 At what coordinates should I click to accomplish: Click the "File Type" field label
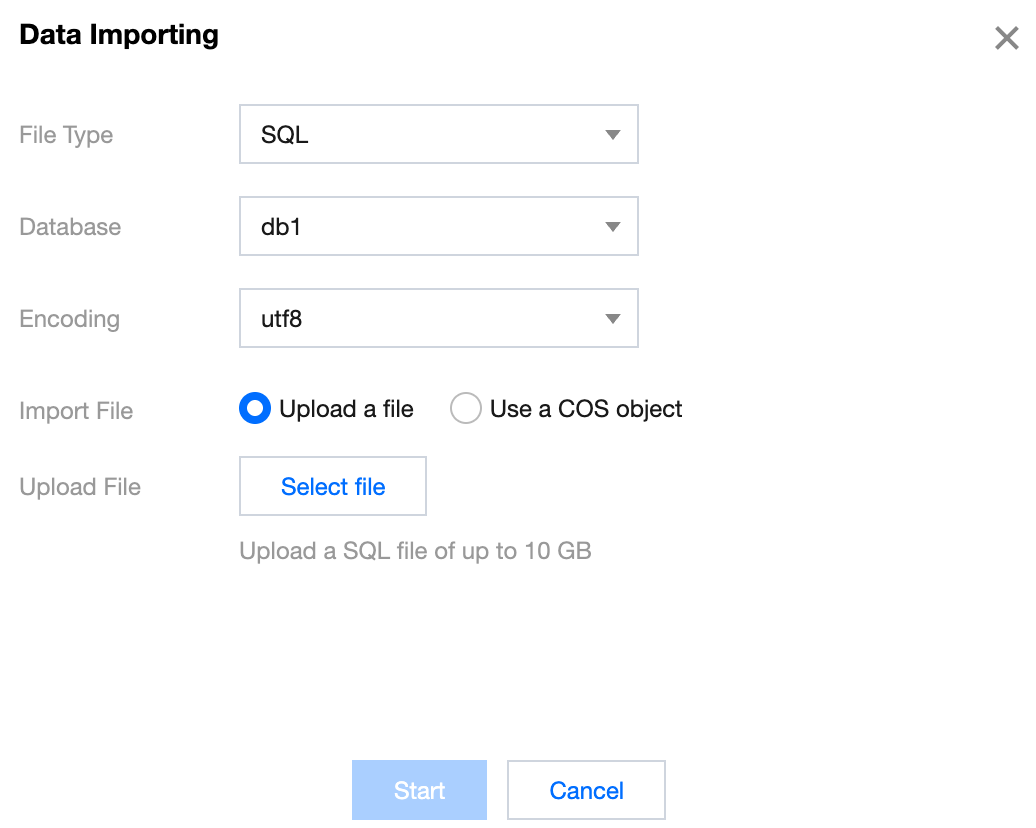click(66, 135)
